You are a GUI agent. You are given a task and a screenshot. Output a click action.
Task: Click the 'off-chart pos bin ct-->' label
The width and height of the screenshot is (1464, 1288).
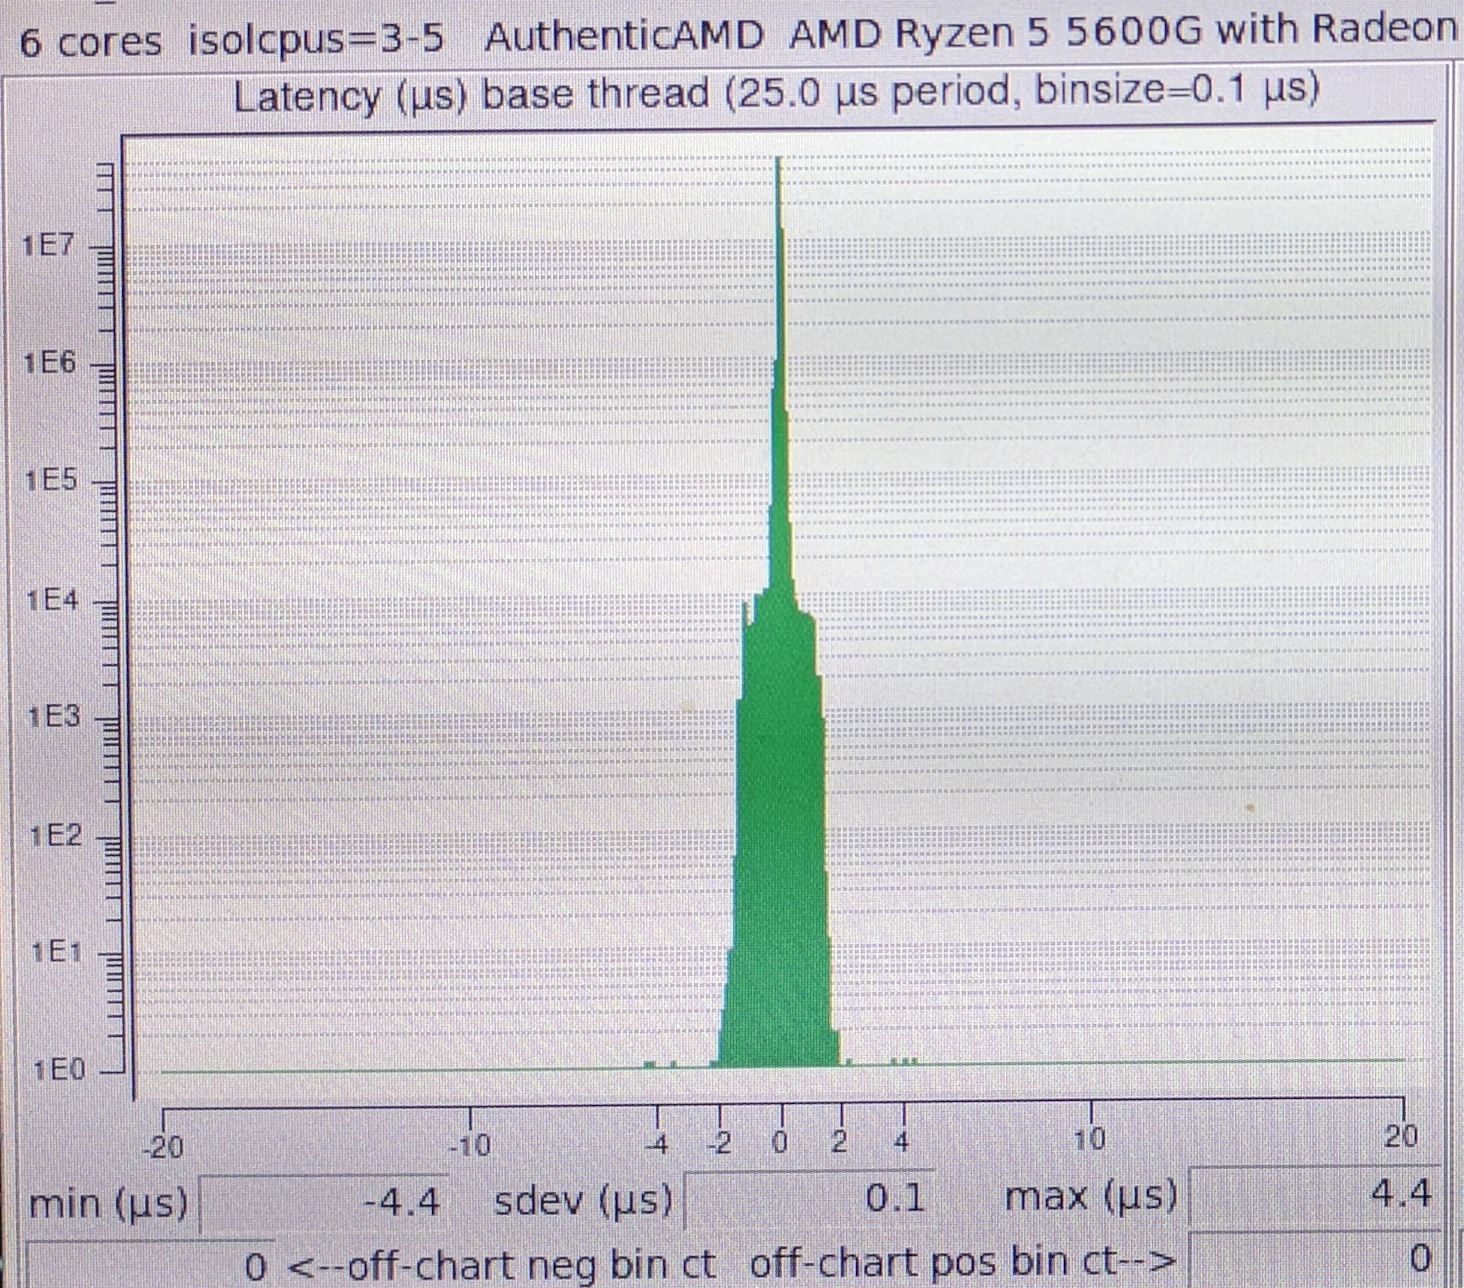coord(963,1262)
